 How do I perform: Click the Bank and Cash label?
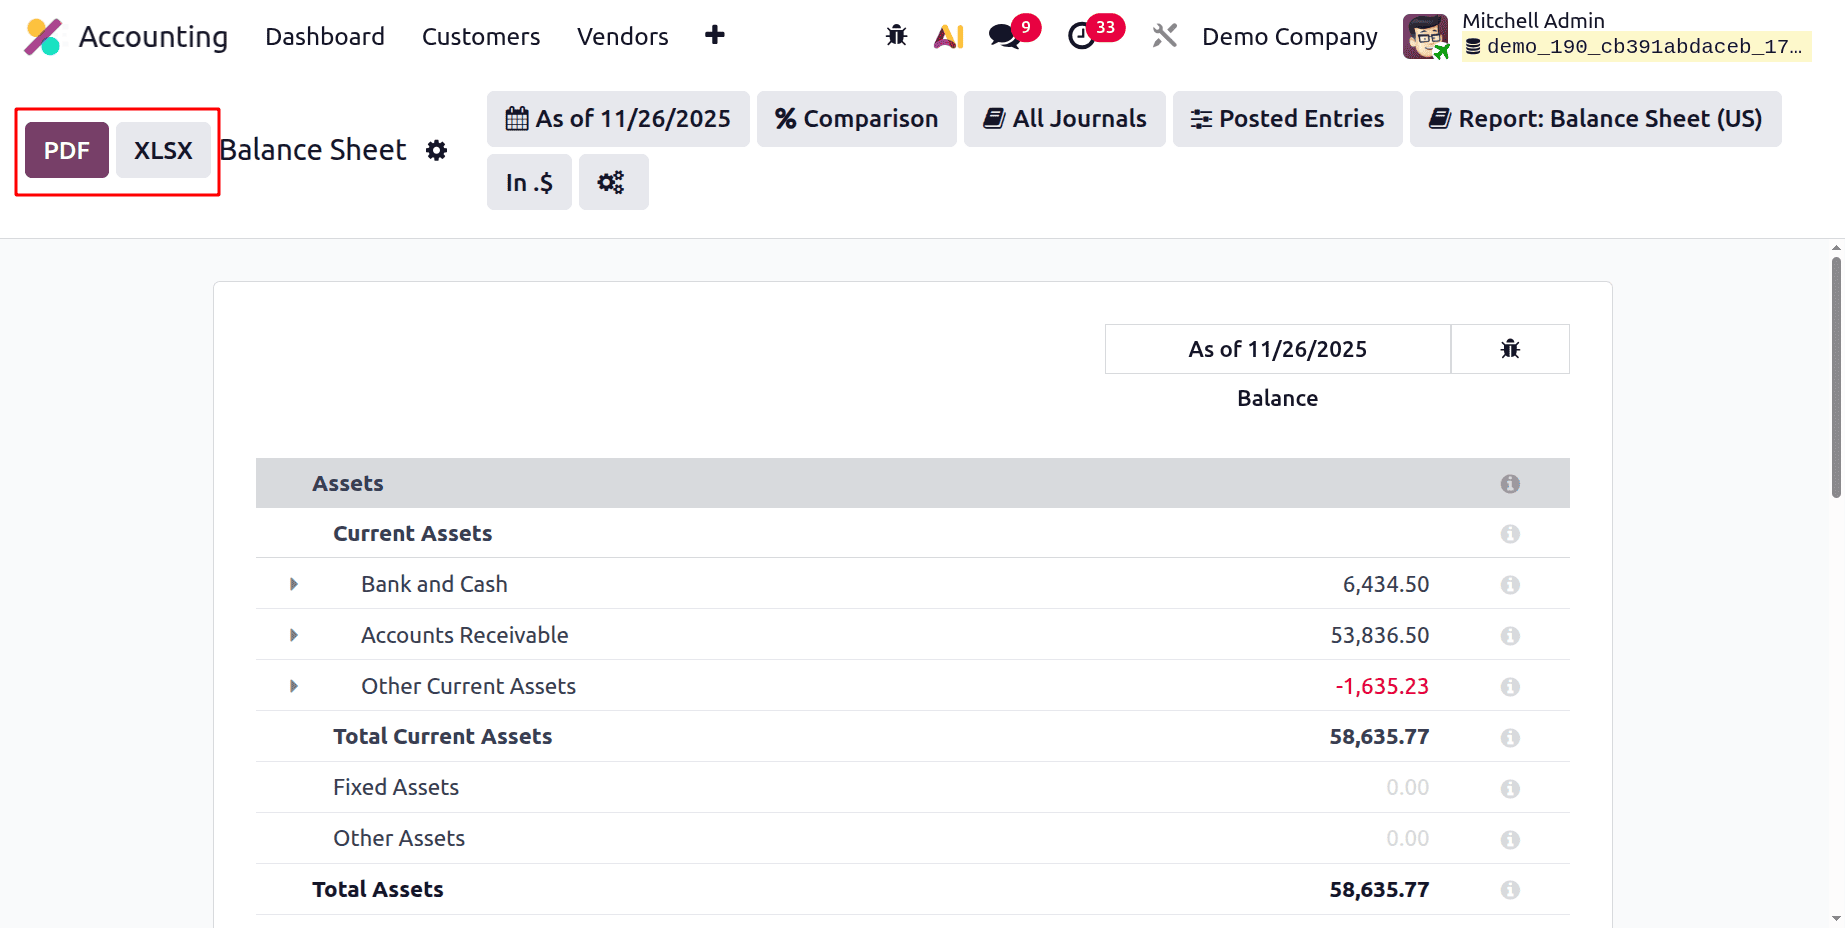pyautogui.click(x=434, y=584)
